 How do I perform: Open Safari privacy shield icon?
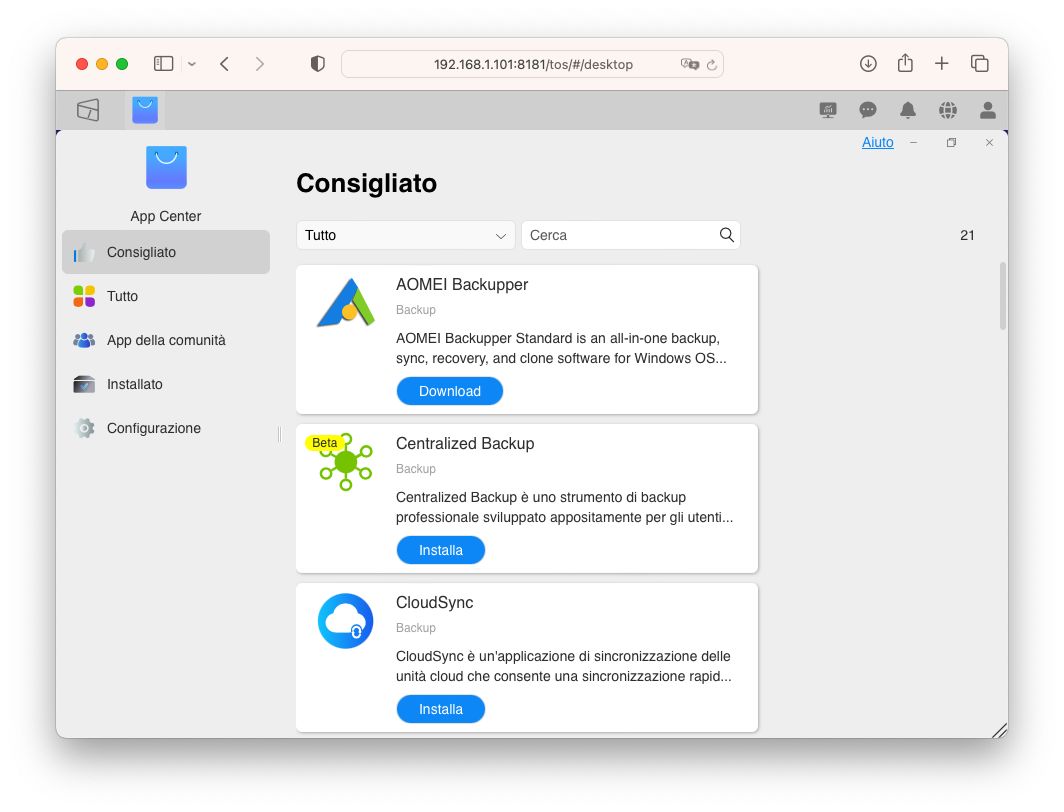click(318, 64)
